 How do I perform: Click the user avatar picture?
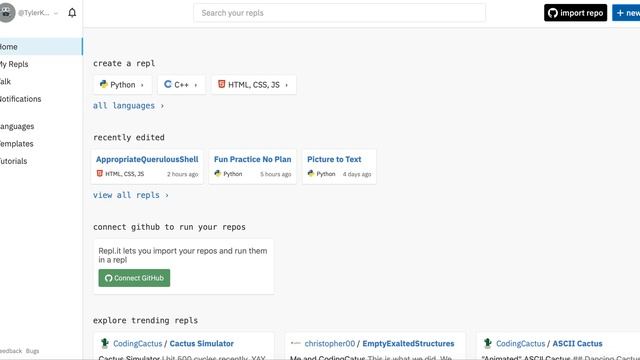6,13
